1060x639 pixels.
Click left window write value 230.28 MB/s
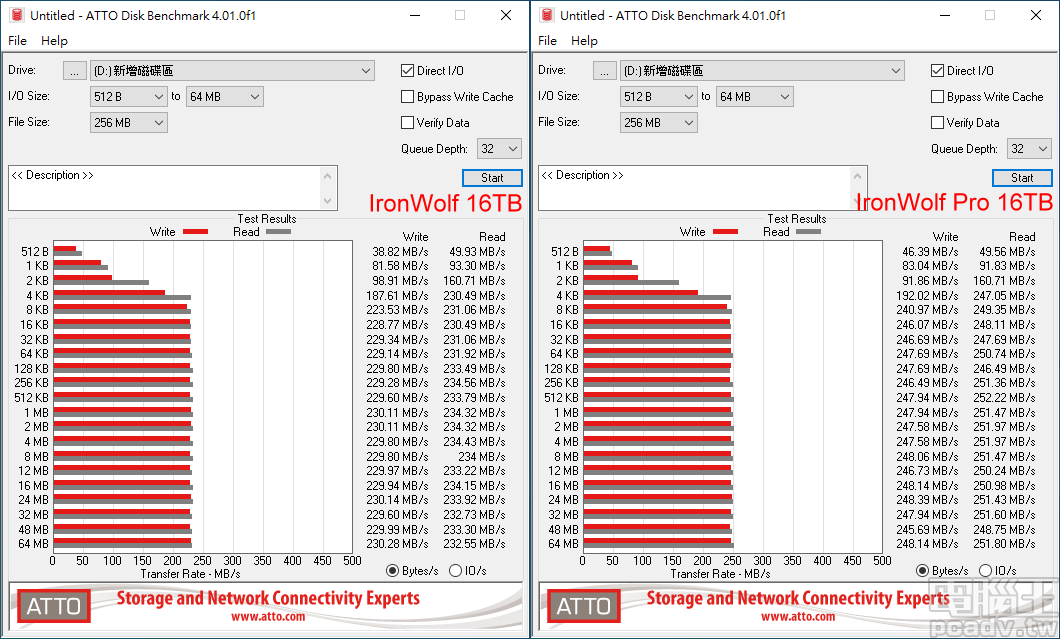point(398,544)
